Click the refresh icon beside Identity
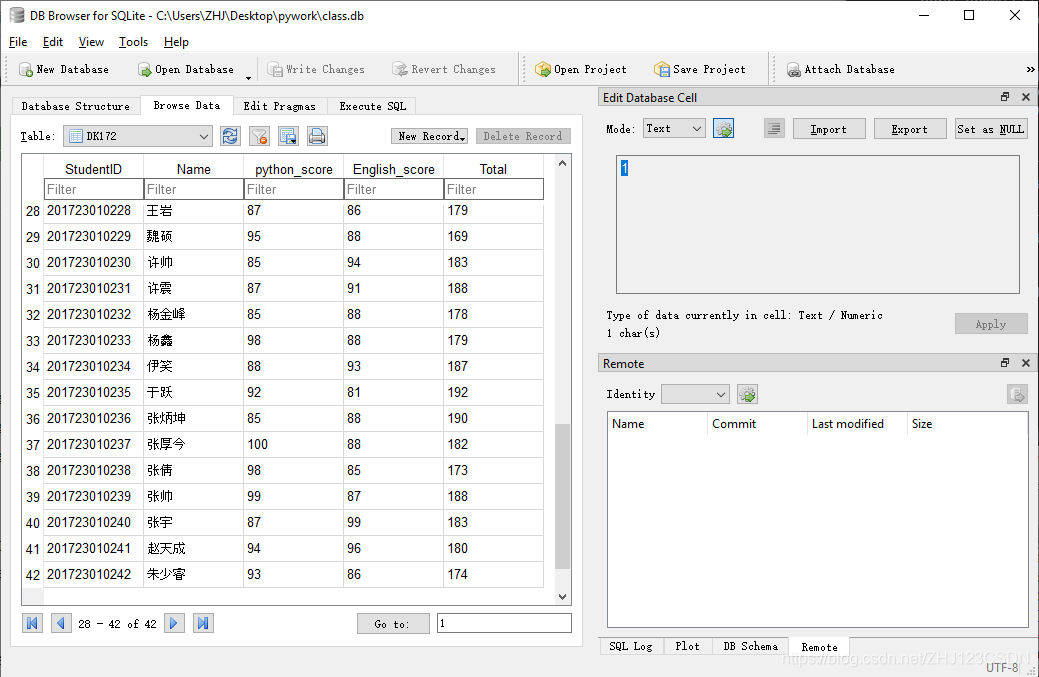 pos(747,395)
